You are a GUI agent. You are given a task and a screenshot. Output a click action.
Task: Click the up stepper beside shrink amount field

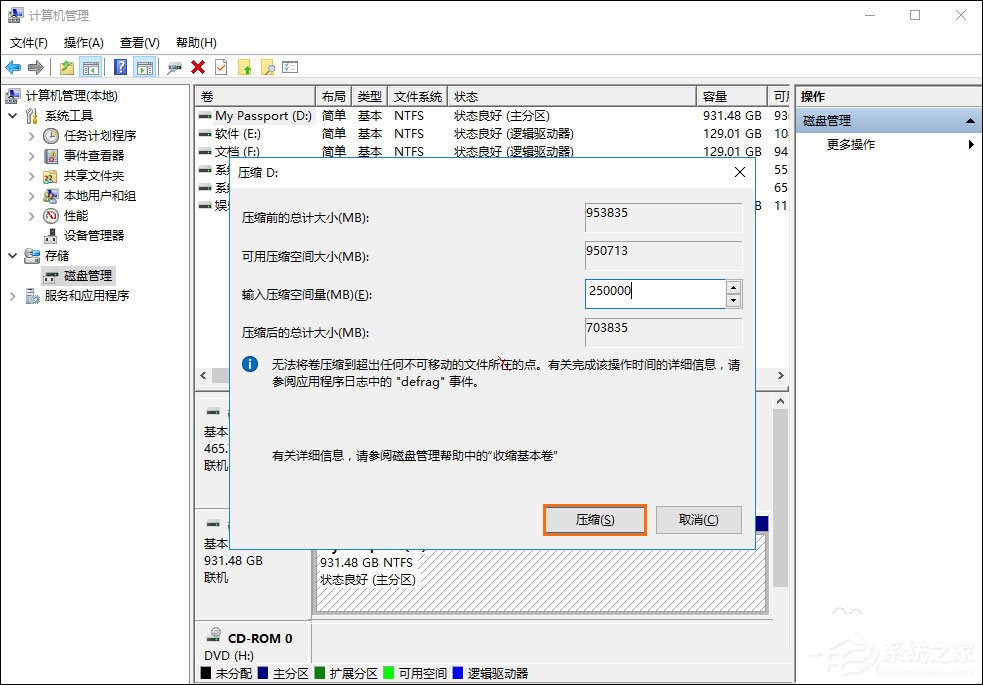click(x=733, y=285)
